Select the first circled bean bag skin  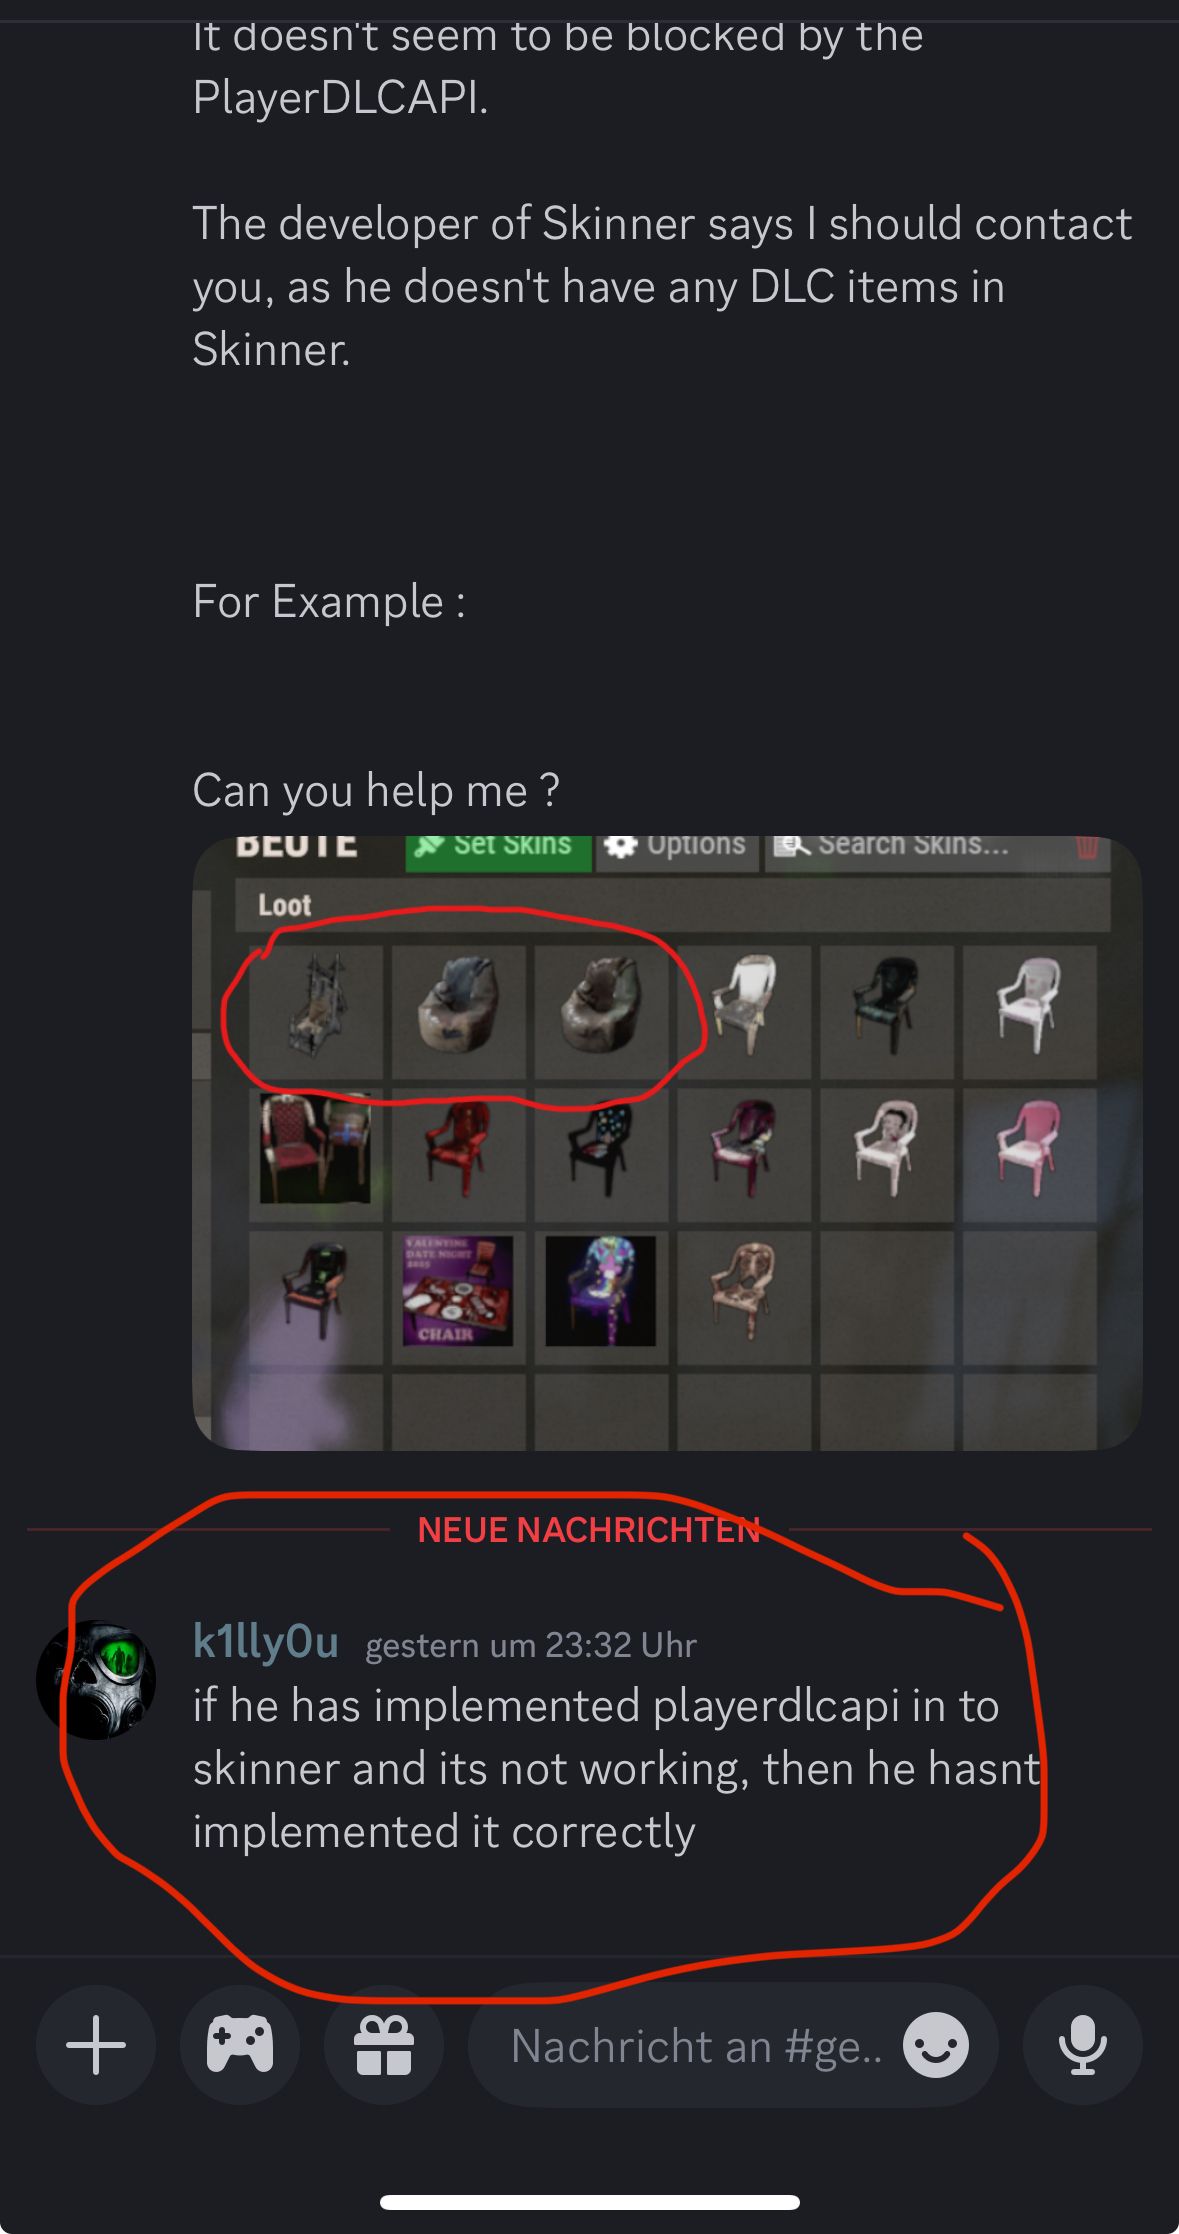pyautogui.click(x=458, y=1011)
